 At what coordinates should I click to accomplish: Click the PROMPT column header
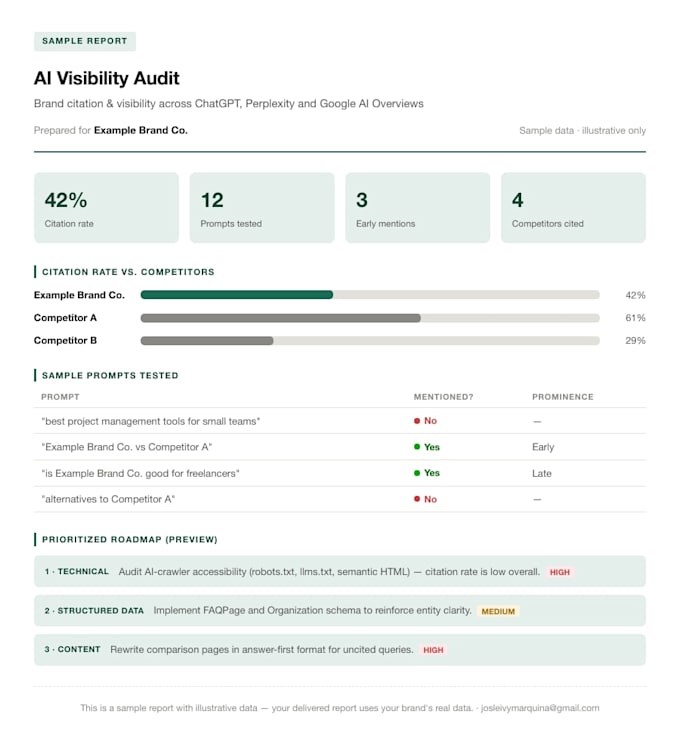coord(60,397)
